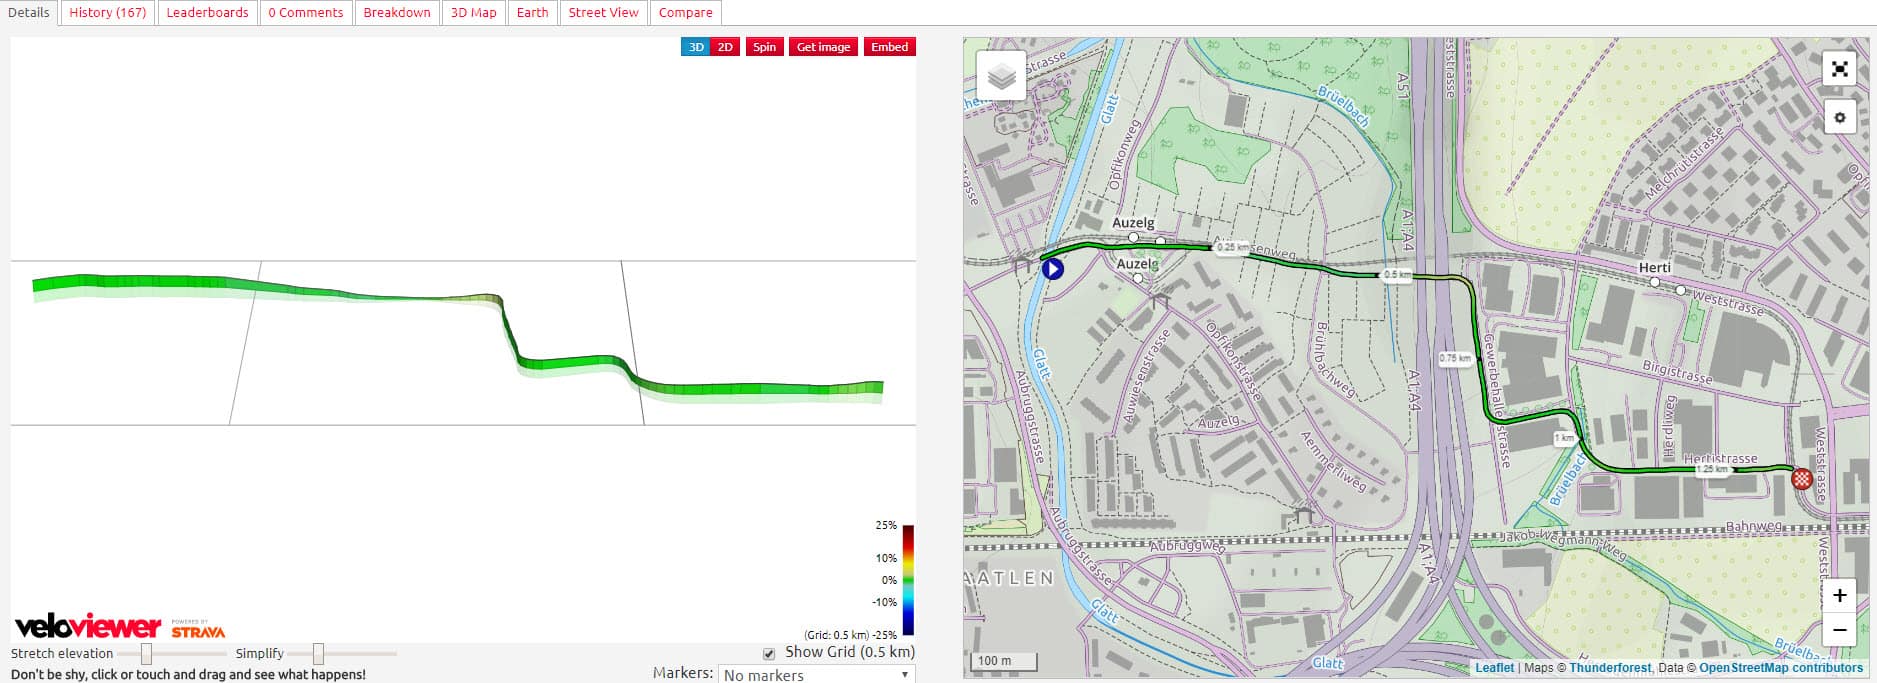1877x683 pixels.
Task: Click the Embed button
Action: (x=889, y=47)
